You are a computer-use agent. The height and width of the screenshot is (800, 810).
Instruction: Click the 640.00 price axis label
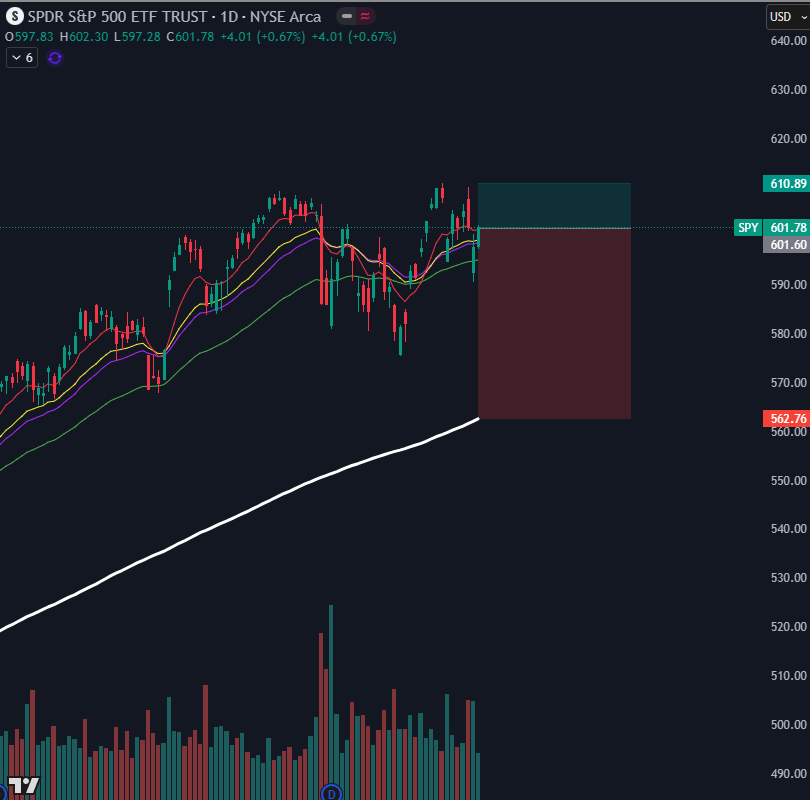pos(788,41)
